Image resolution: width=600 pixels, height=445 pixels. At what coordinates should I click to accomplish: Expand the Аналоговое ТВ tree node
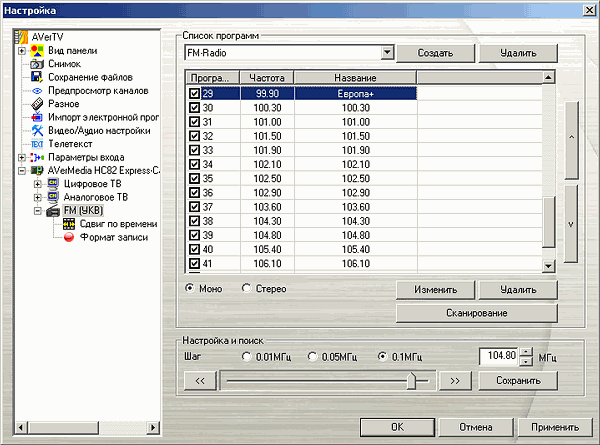(x=38, y=198)
